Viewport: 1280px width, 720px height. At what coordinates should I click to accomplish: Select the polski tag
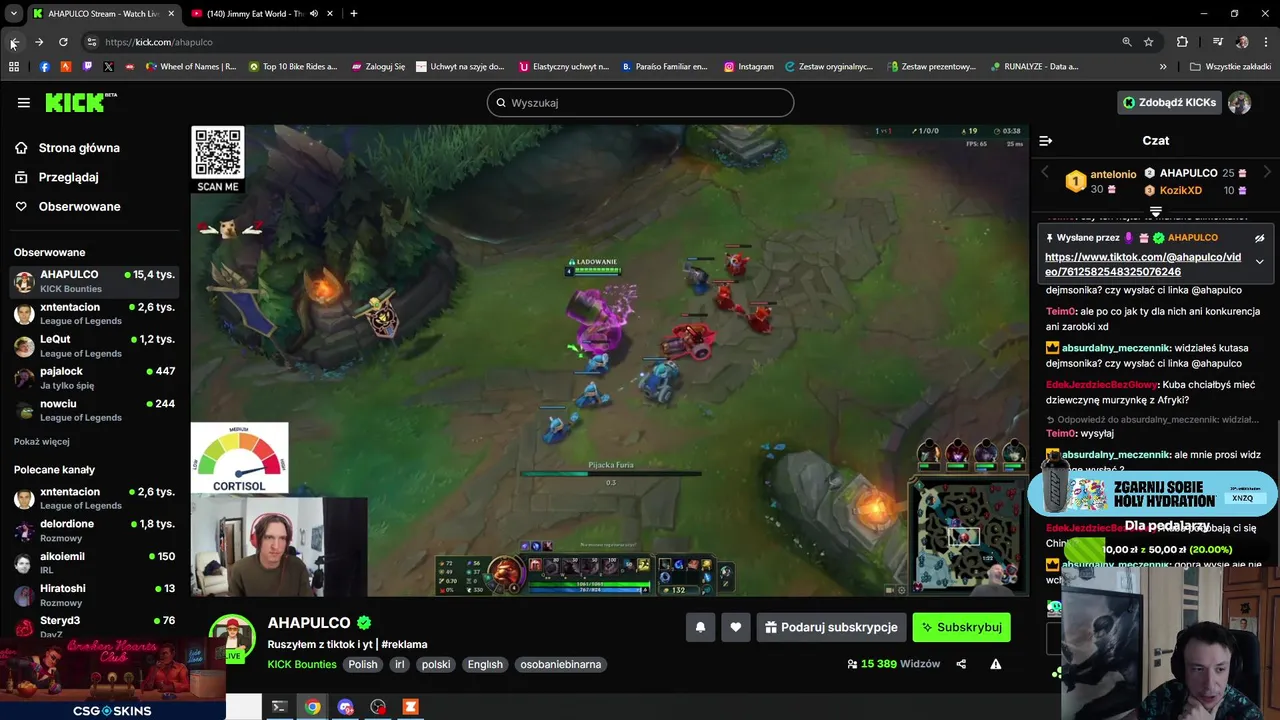point(436,664)
